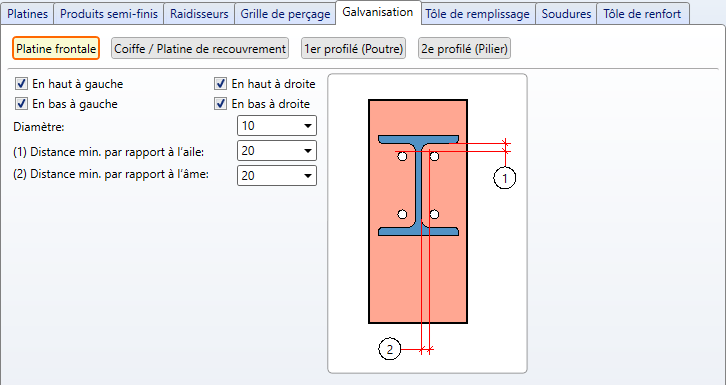The width and height of the screenshot is (726, 385).
Task: Open the Grille de perçage tab
Action: pyautogui.click(x=285, y=14)
